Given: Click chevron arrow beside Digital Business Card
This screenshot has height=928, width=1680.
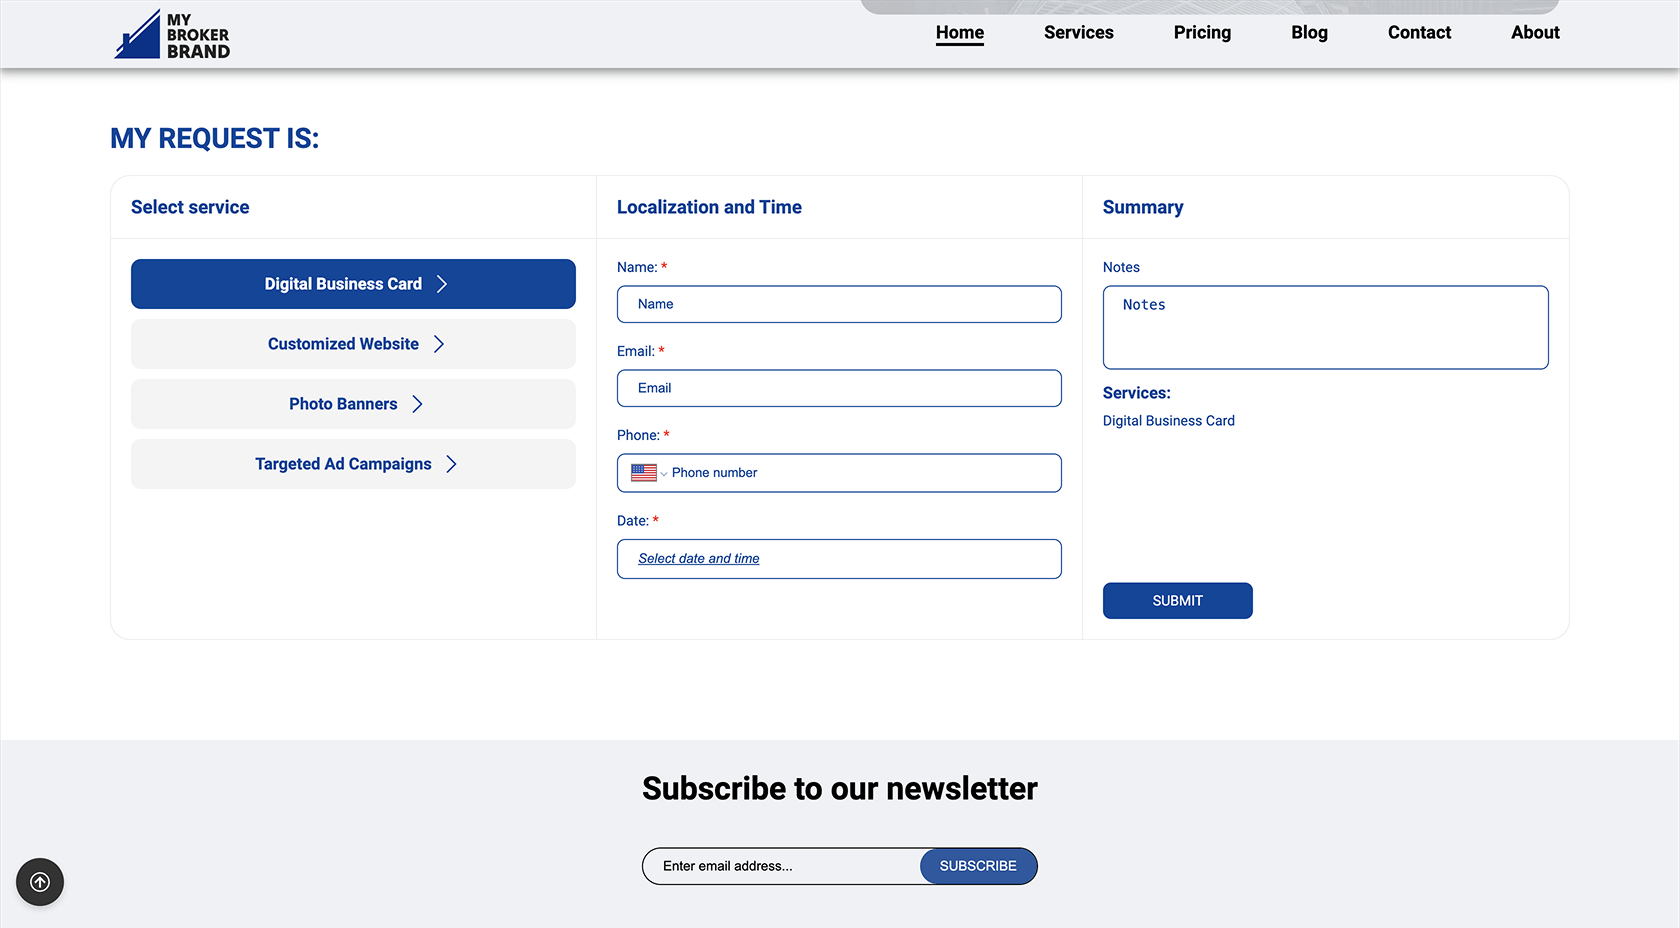Looking at the screenshot, I should pos(442,284).
